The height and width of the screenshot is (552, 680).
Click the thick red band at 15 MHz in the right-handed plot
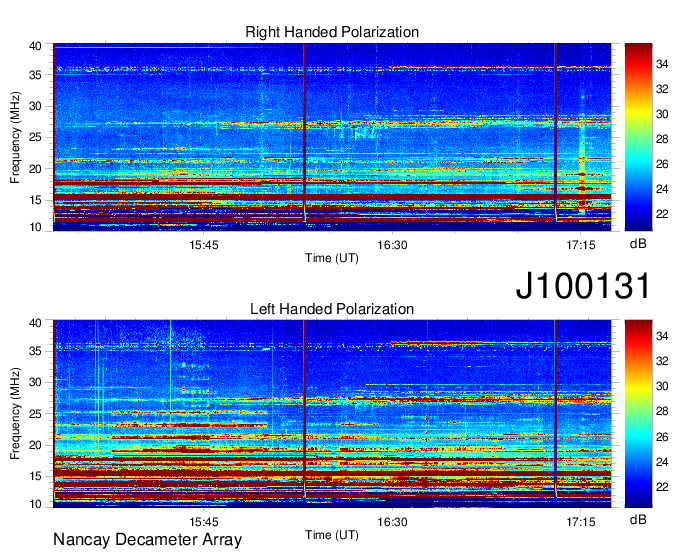332,197
